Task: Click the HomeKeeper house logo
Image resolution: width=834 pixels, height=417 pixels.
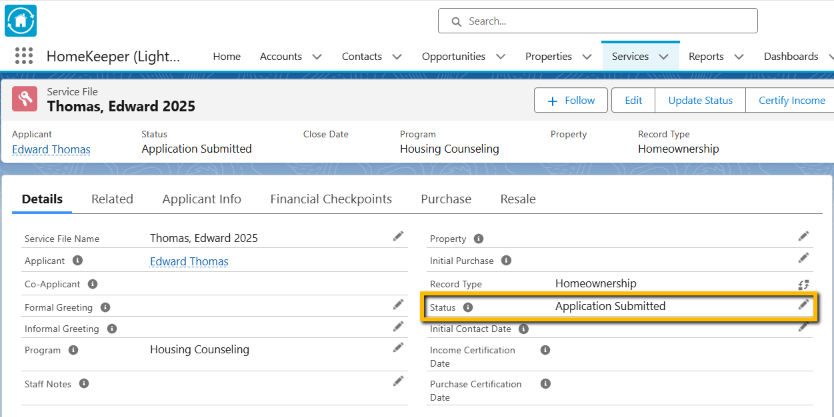Action: pos(21,20)
